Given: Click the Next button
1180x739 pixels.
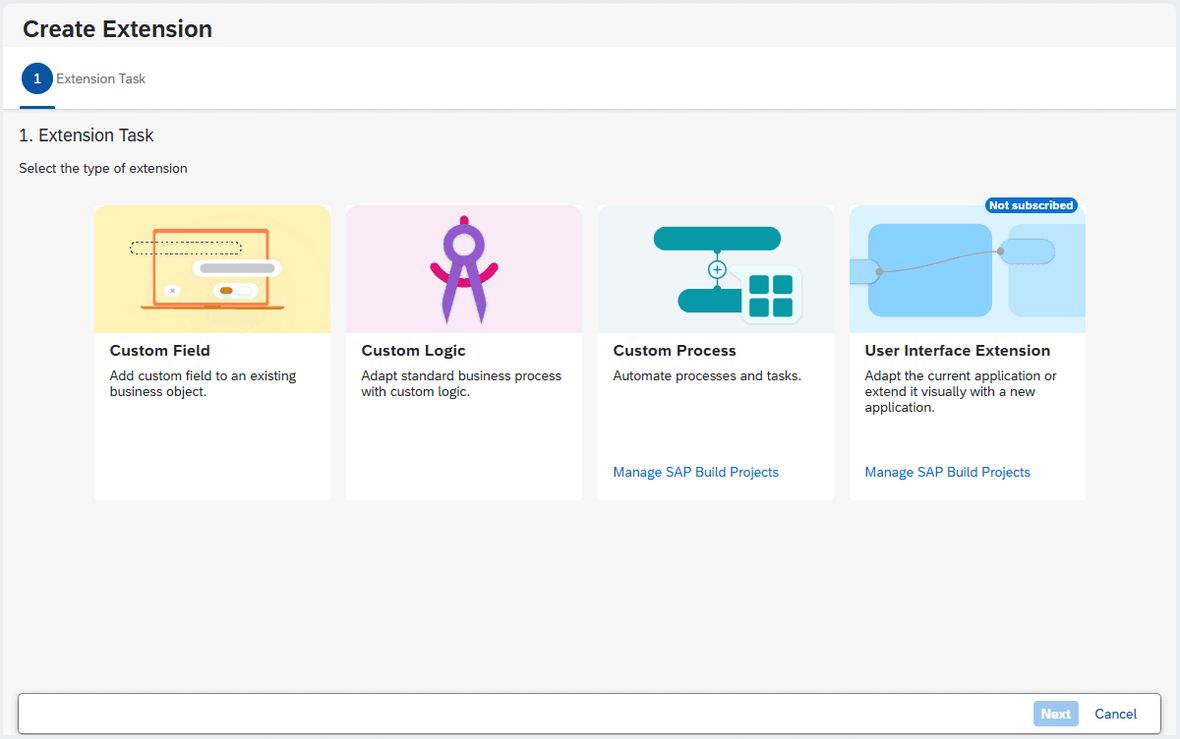Looking at the screenshot, I should pyautogui.click(x=1056, y=713).
